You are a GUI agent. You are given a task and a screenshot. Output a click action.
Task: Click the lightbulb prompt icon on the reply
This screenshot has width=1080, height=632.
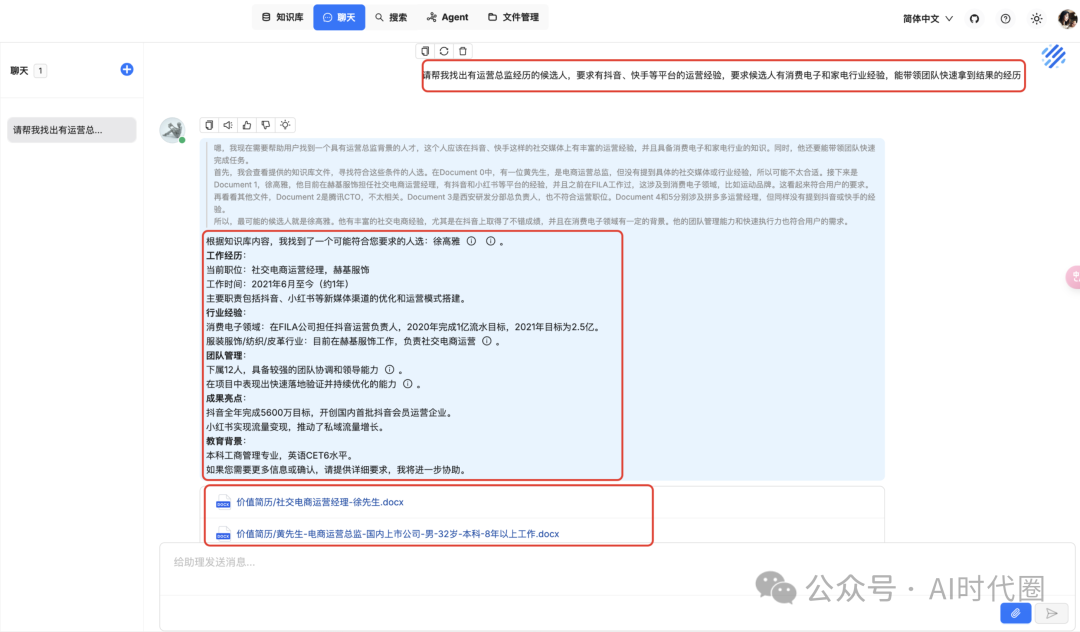[285, 125]
